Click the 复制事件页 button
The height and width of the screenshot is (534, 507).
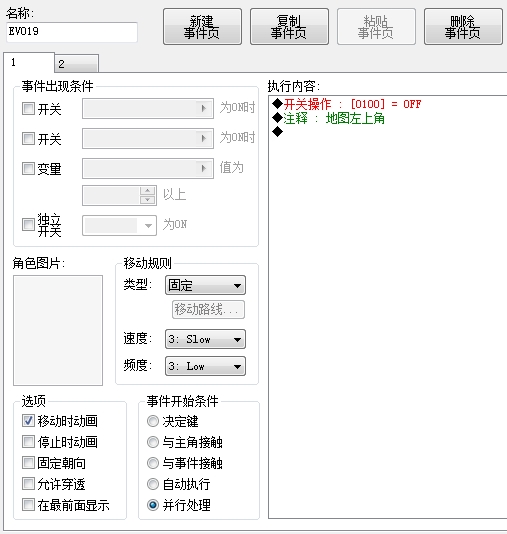pos(289,27)
